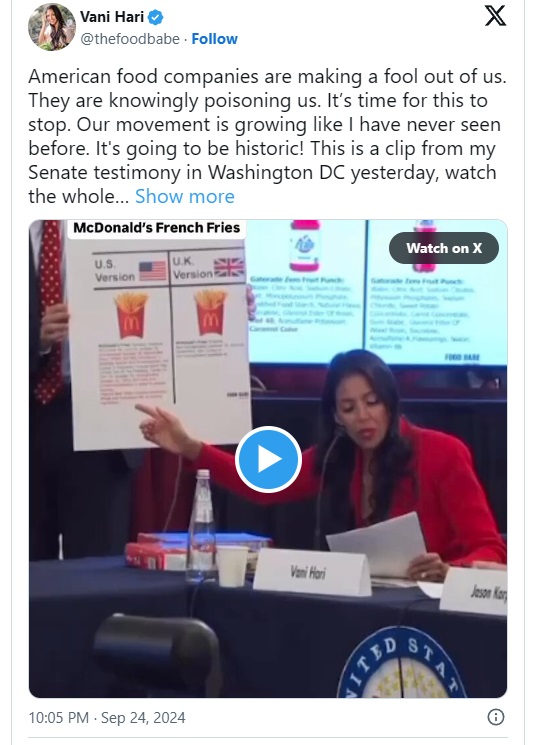537x745 pixels.
Task: Click the Watch on X button
Action: [x=444, y=248]
